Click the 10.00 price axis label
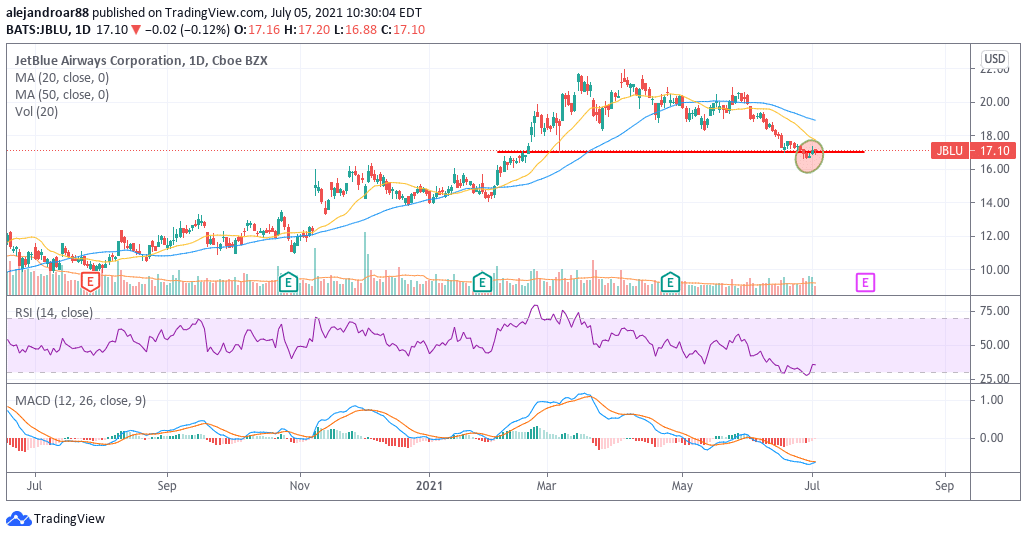The height and width of the screenshot is (537, 1027). tap(994, 269)
